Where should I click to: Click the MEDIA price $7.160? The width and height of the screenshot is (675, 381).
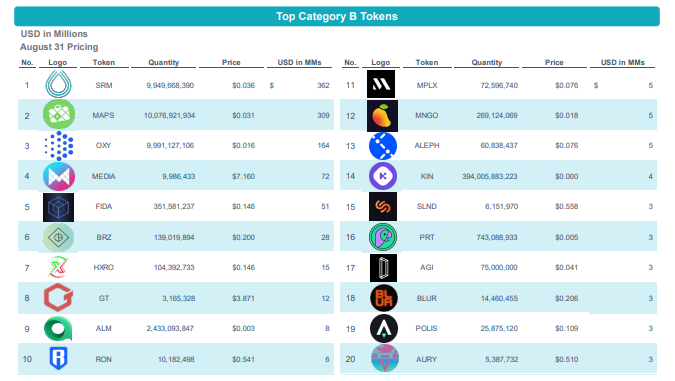coord(244,177)
